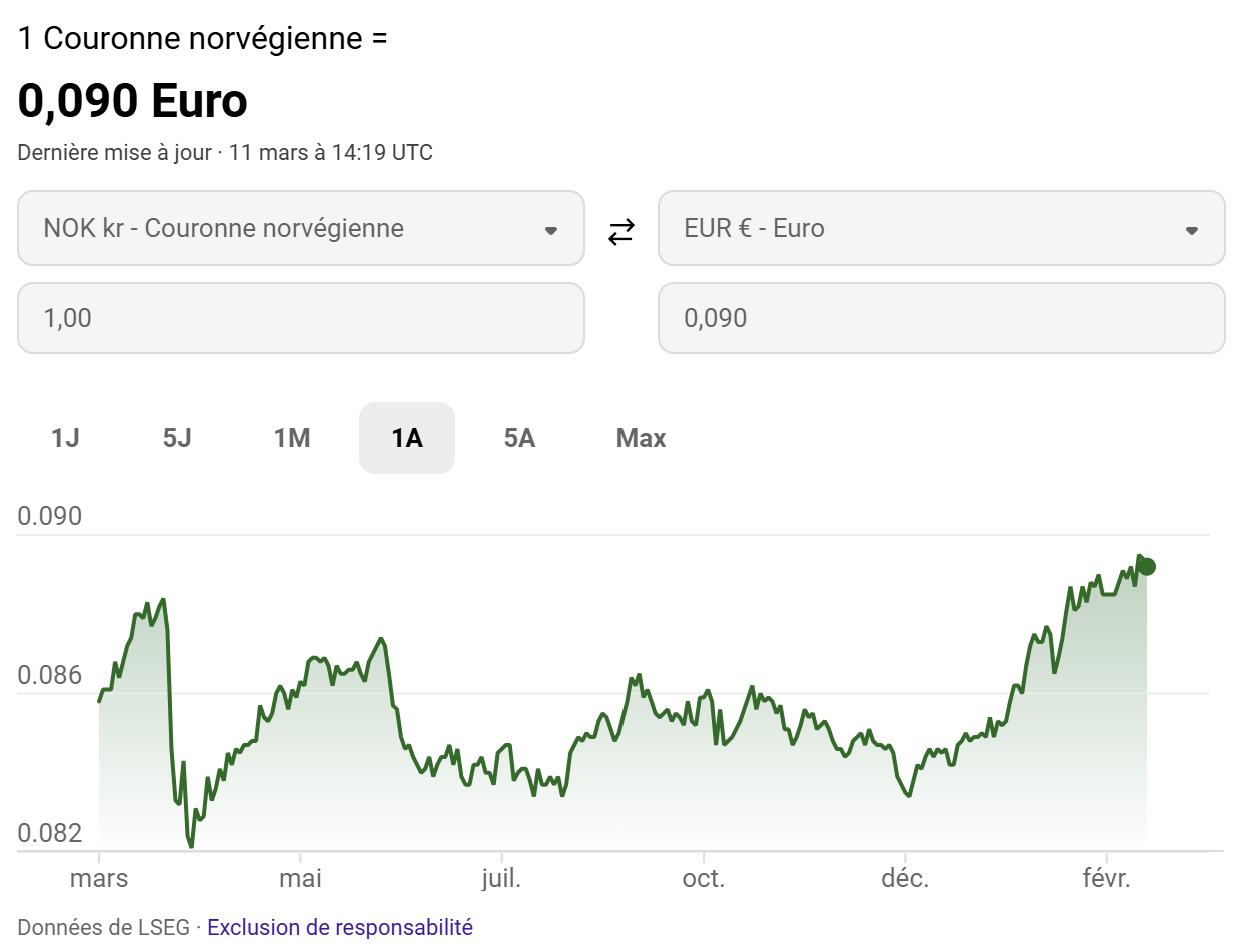The image size is (1242, 952).
Task: Click the déc. axis label
Action: 905,879
